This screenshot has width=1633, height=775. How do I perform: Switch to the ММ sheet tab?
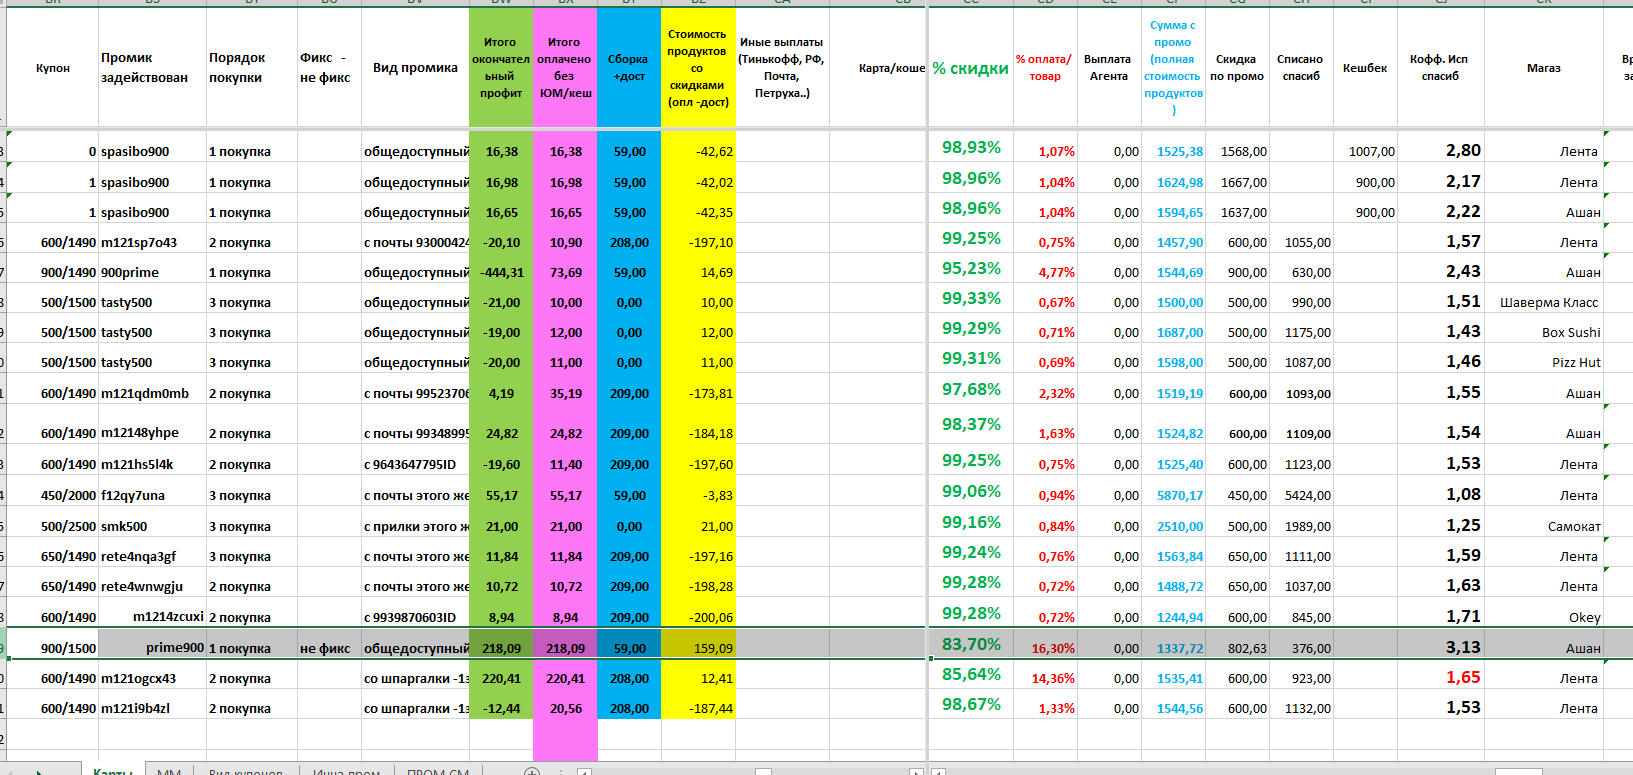(169, 772)
